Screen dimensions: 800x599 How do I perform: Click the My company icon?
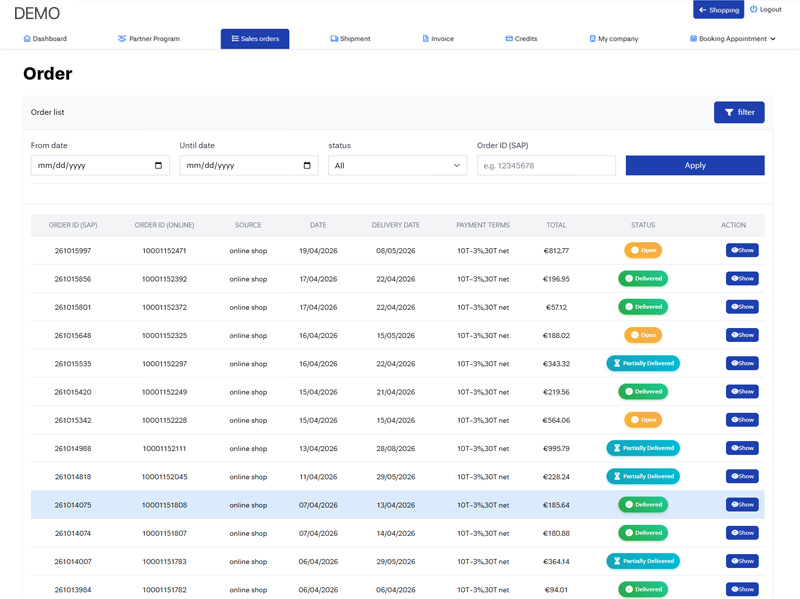(x=593, y=39)
